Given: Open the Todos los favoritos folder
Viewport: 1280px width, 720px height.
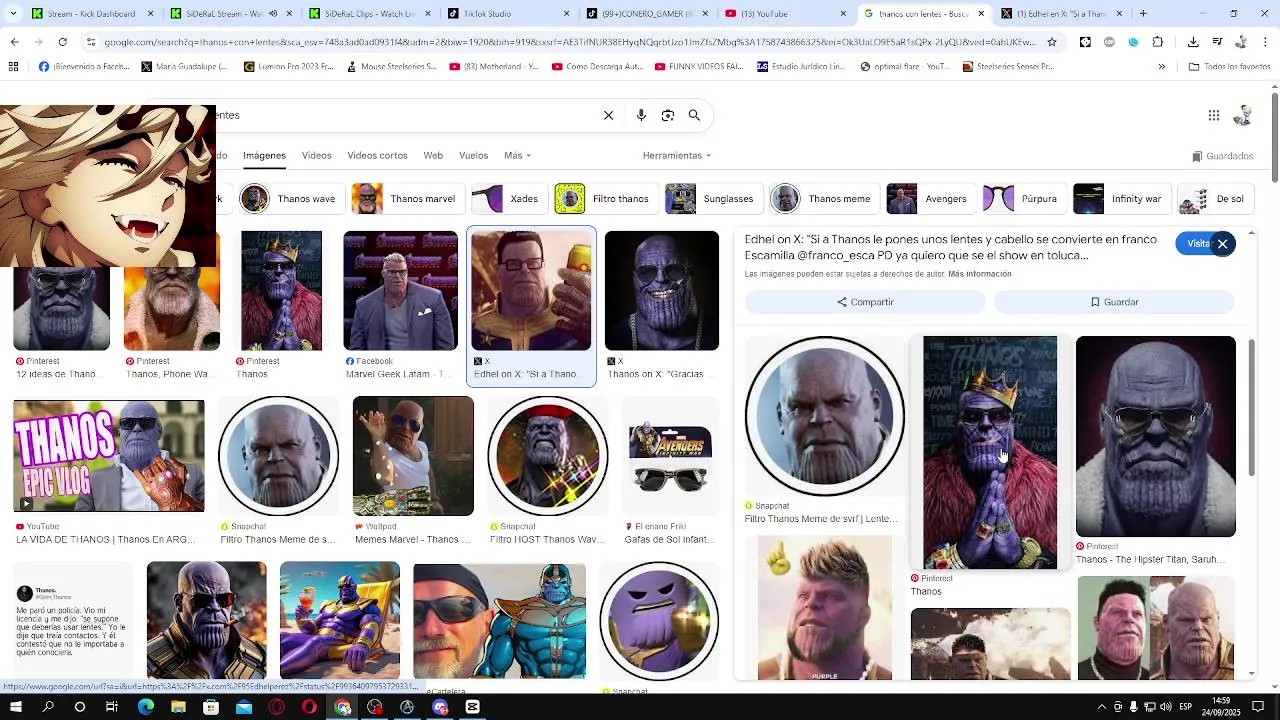Looking at the screenshot, I should (1229, 66).
